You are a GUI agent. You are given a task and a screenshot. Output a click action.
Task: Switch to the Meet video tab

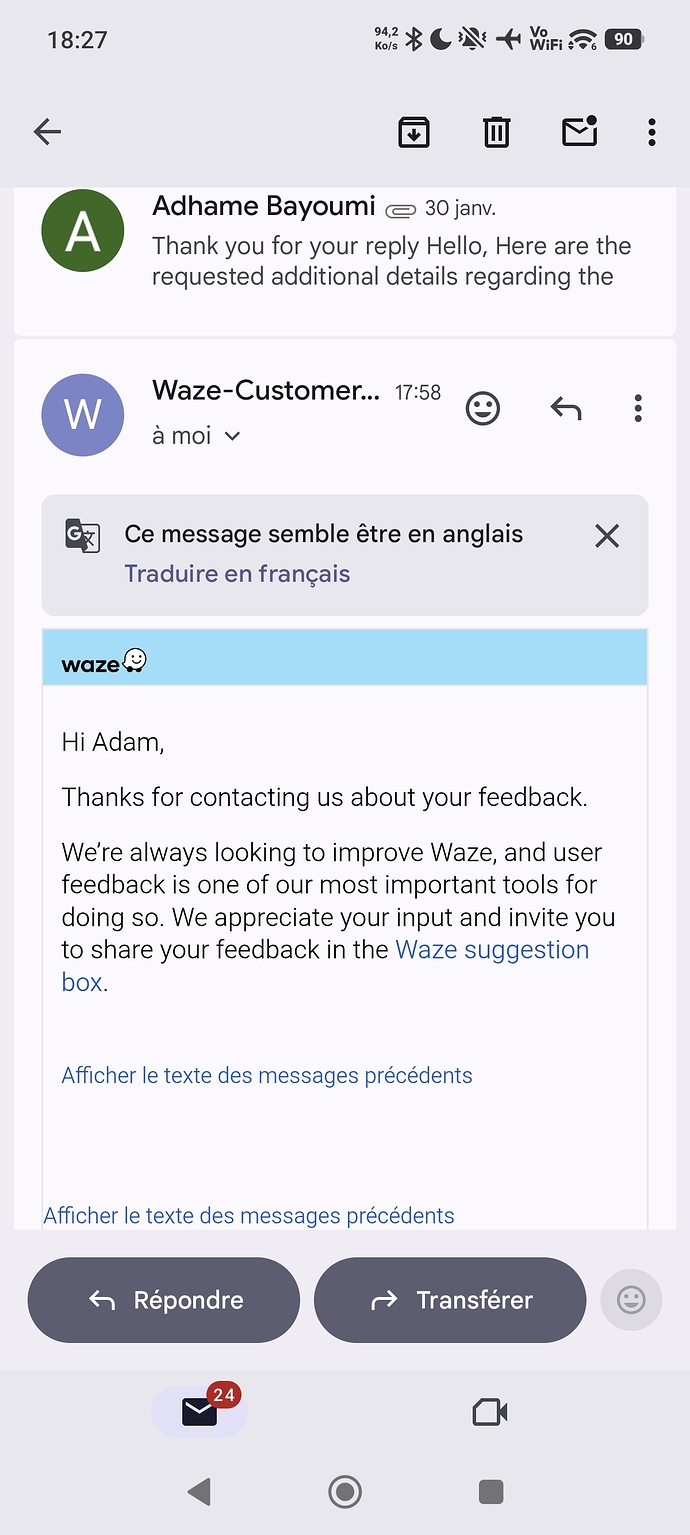tap(490, 1412)
